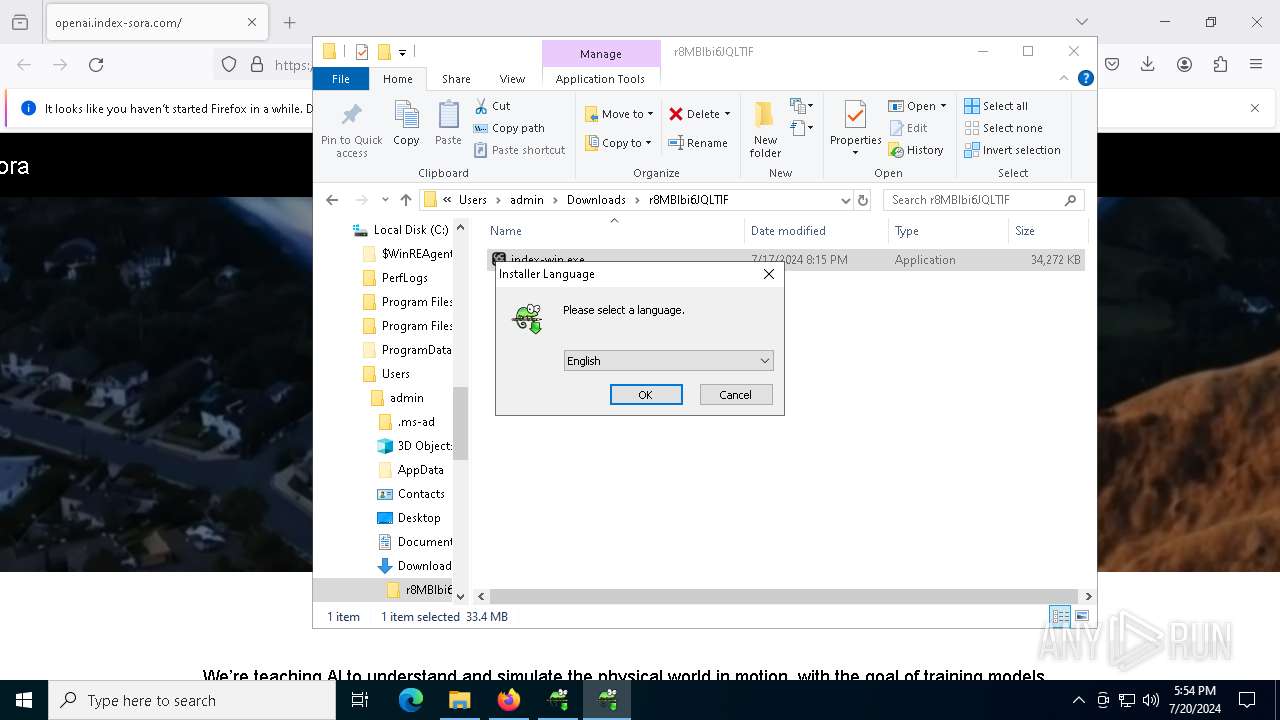The height and width of the screenshot is (720, 1280).
Task: Click OK in Installer Language dialog
Action: tap(646, 395)
